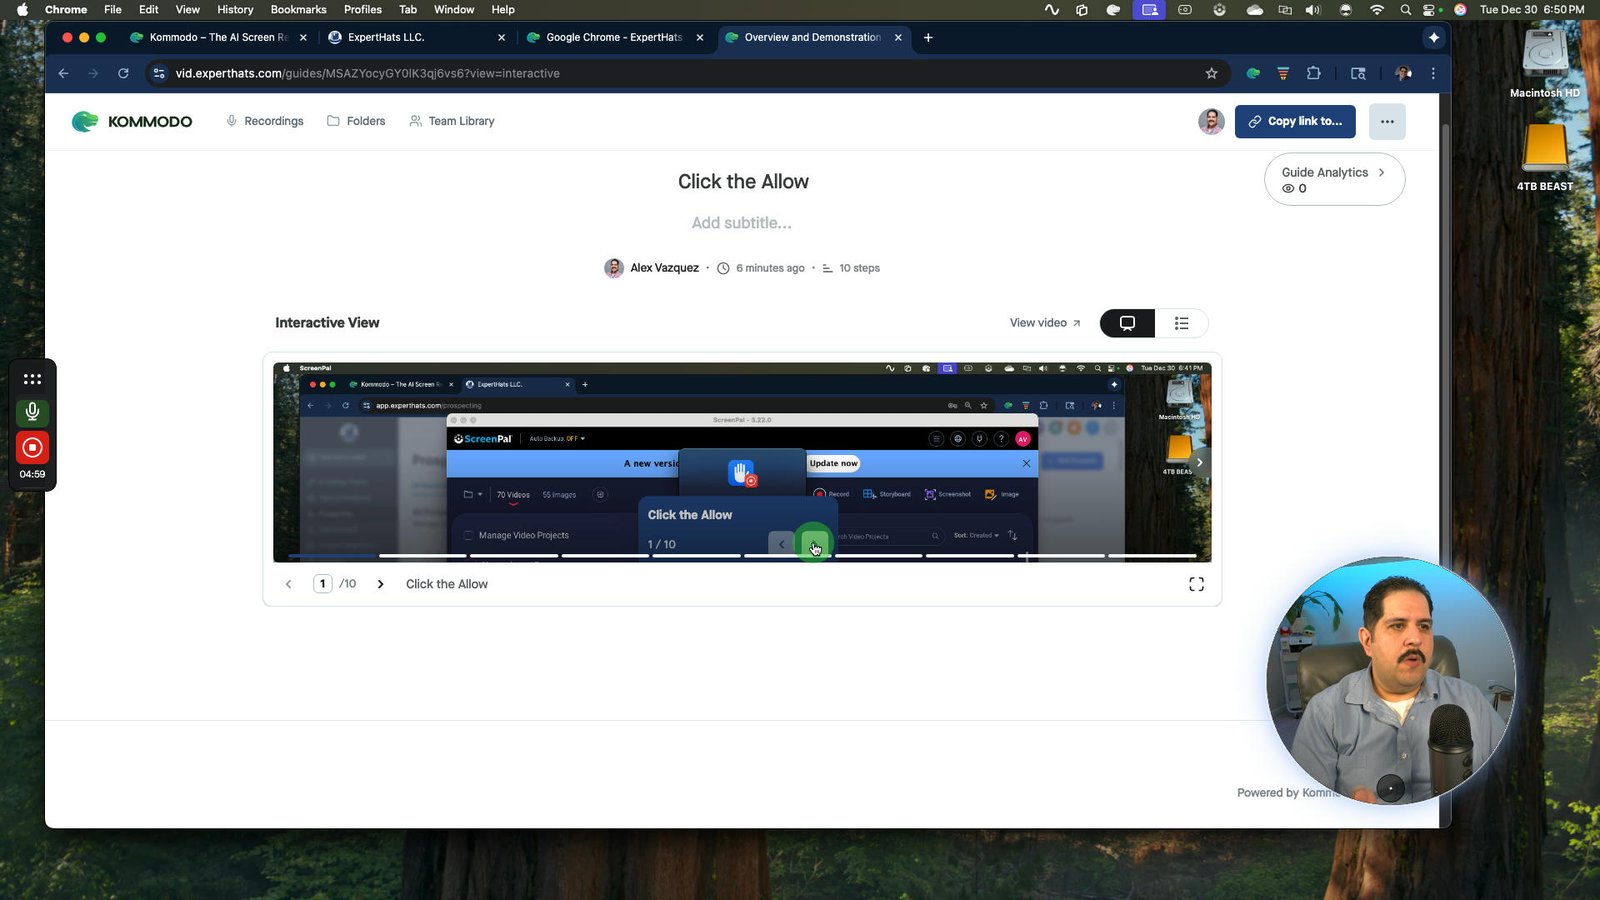Click Copy link to... button
This screenshot has height=900, width=1600.
1295,121
